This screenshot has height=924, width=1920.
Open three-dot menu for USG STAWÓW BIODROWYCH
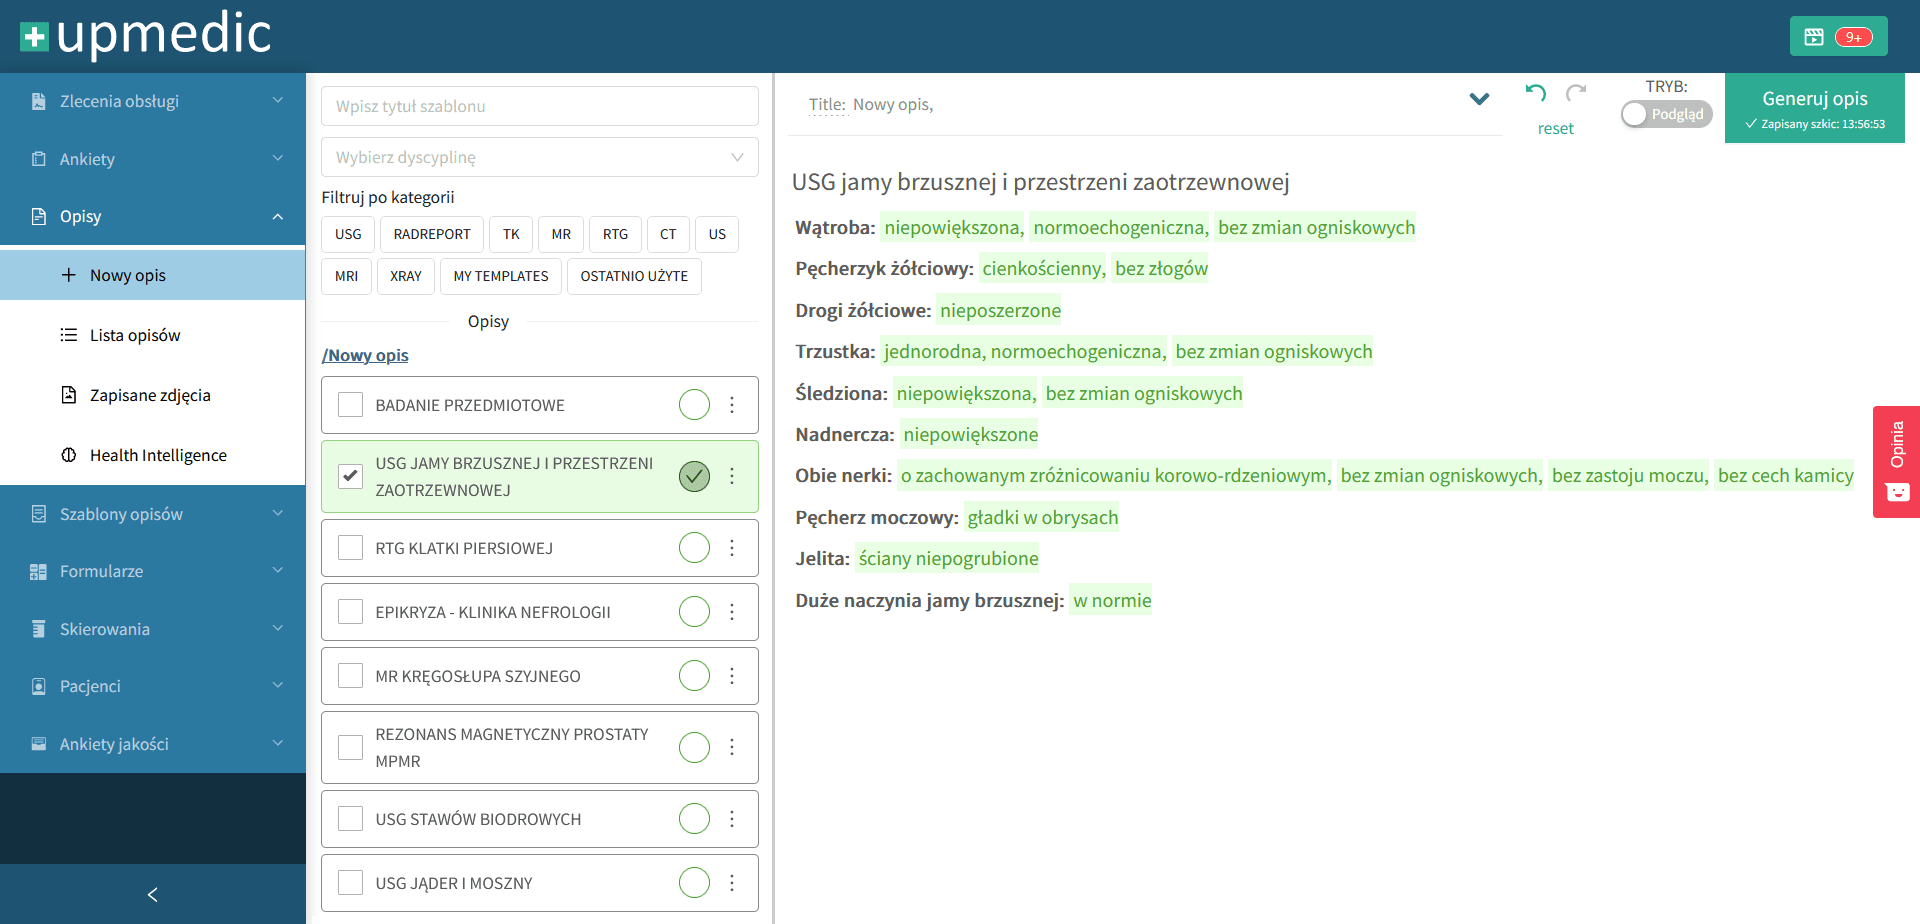click(732, 819)
